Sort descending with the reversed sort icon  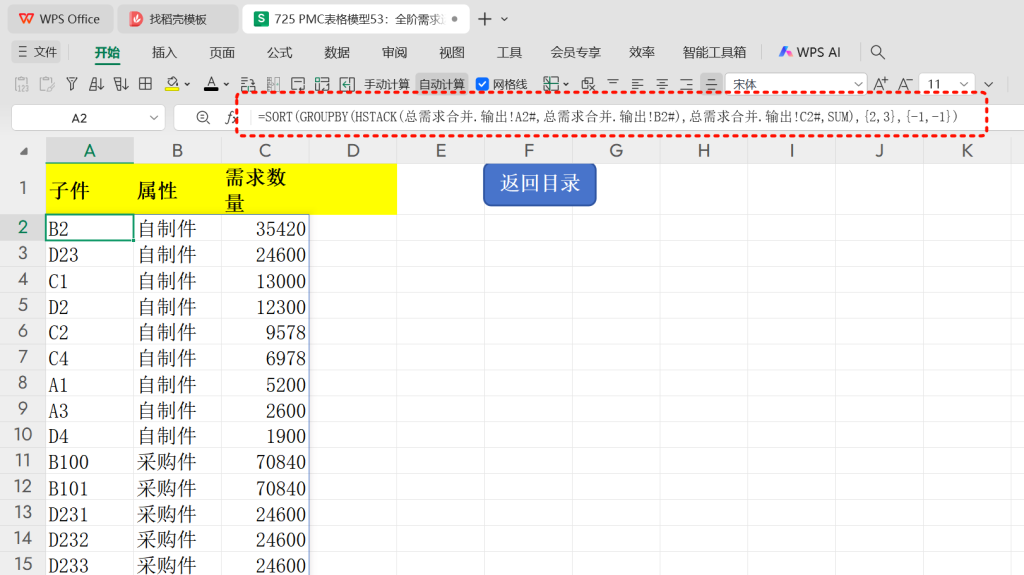[x=121, y=84]
